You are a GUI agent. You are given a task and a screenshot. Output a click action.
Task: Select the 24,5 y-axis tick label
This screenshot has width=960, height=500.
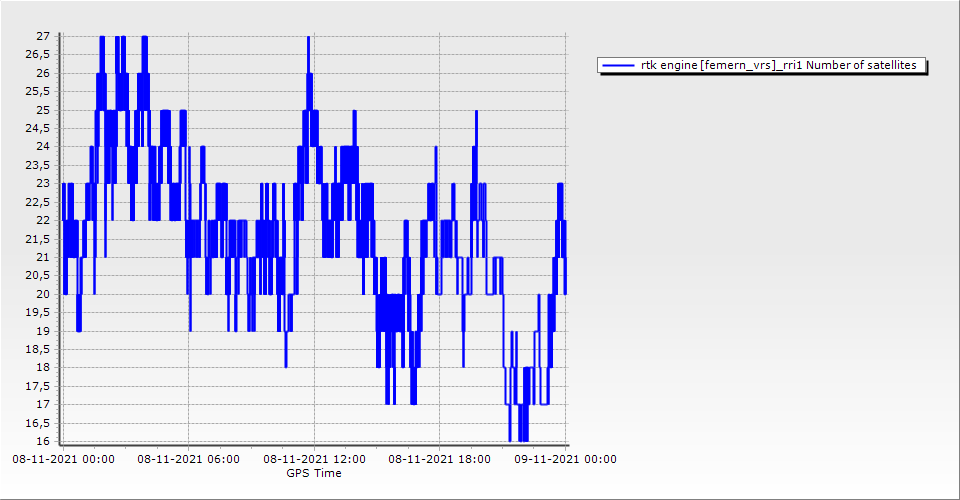[x=38, y=128]
